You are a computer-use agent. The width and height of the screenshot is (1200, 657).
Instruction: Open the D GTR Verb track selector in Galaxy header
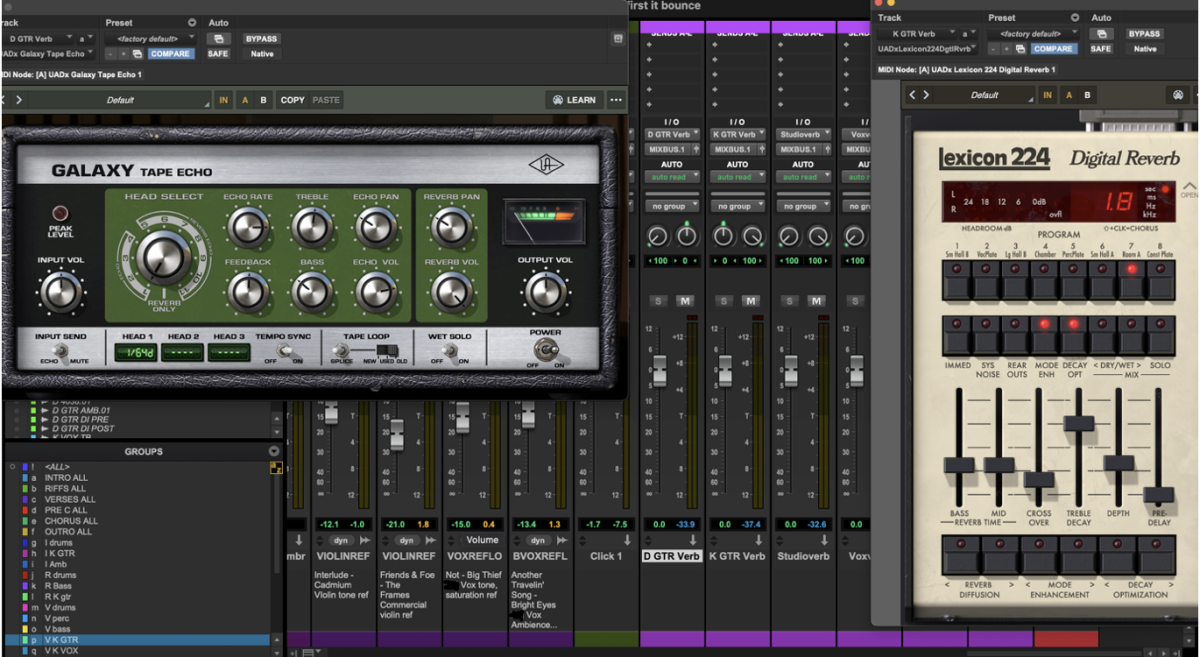click(40, 38)
